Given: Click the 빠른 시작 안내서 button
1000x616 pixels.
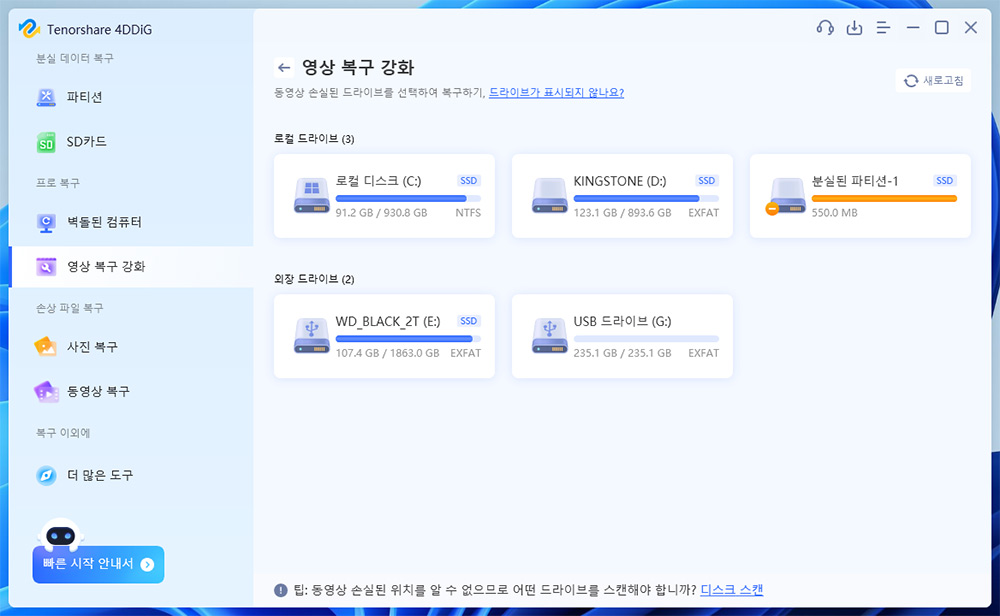Looking at the screenshot, I should coord(98,564).
